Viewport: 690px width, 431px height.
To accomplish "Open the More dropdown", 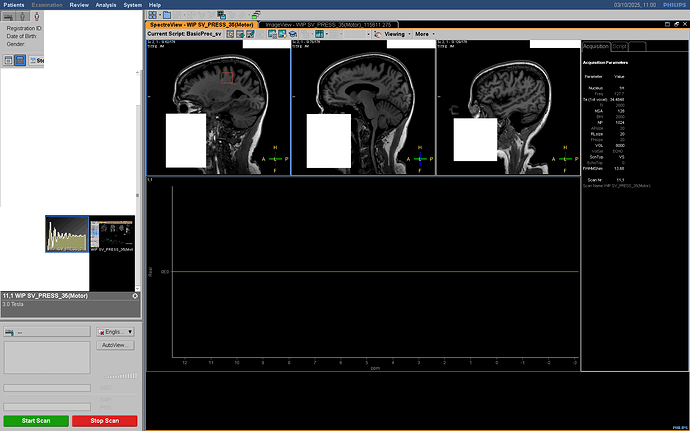I will click(x=425, y=34).
